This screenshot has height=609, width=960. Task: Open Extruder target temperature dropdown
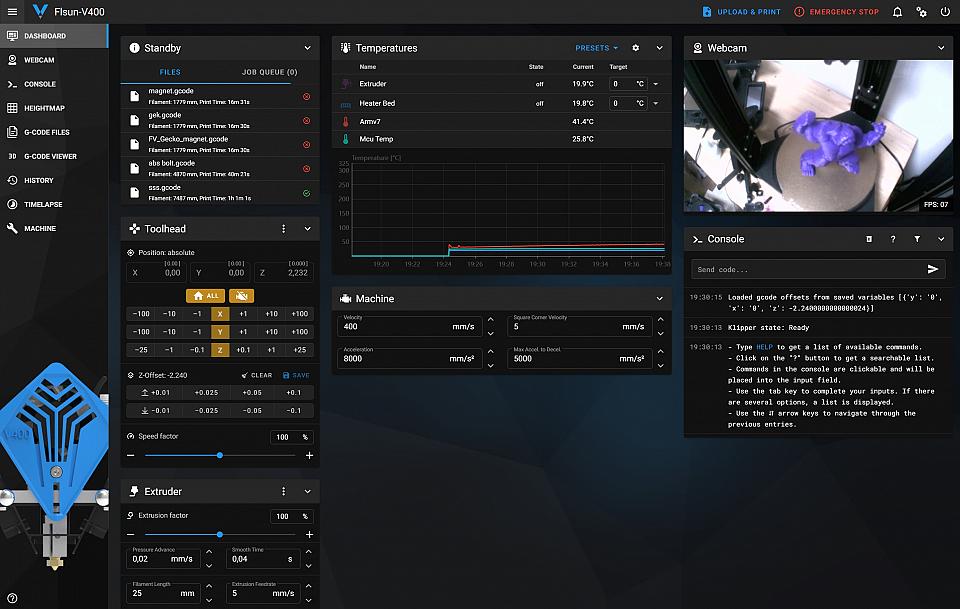(x=656, y=84)
